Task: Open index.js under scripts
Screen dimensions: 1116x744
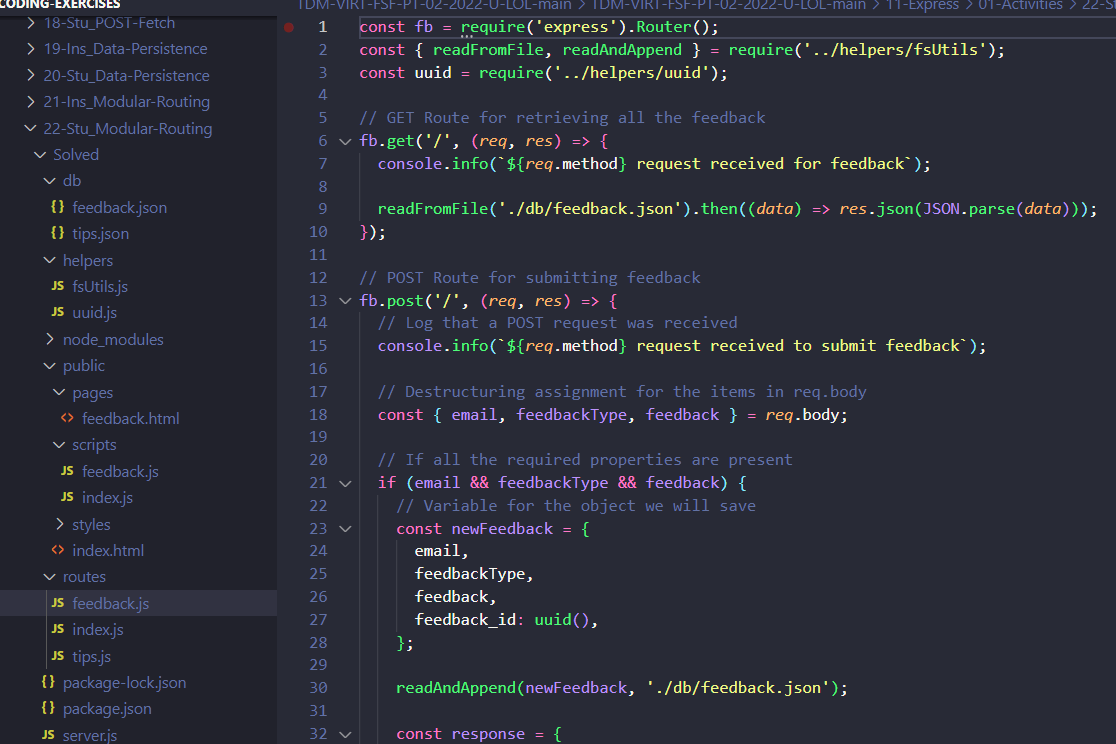Action: pos(107,498)
